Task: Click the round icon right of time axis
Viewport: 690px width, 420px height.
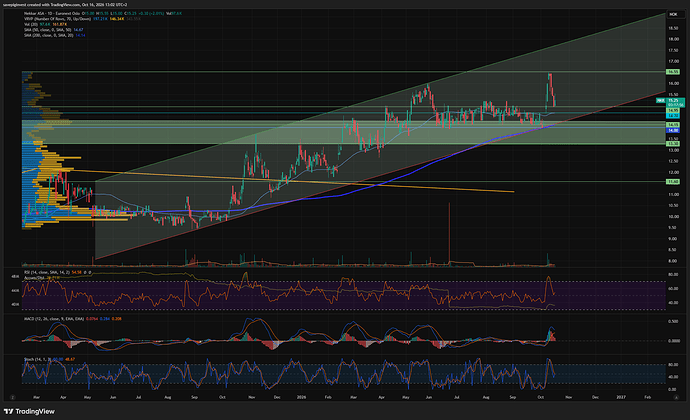Action: point(676,397)
